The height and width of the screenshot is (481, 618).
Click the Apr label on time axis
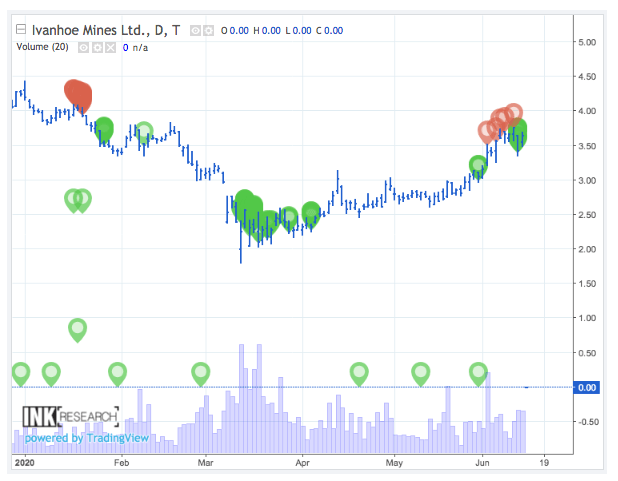pyautogui.click(x=302, y=462)
